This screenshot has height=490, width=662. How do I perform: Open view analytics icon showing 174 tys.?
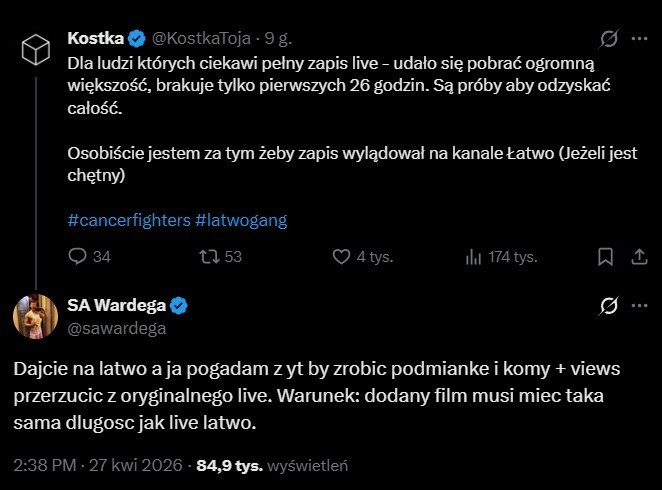(474, 257)
